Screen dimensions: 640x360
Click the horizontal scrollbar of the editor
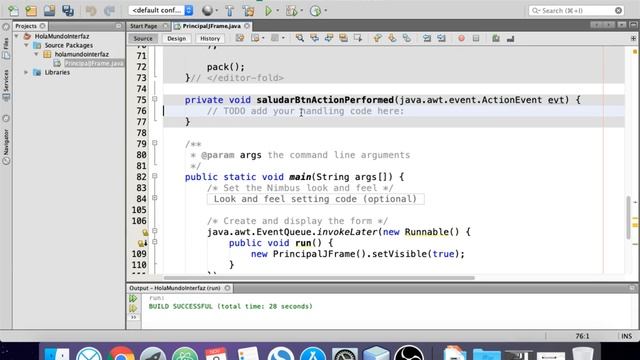(319, 278)
